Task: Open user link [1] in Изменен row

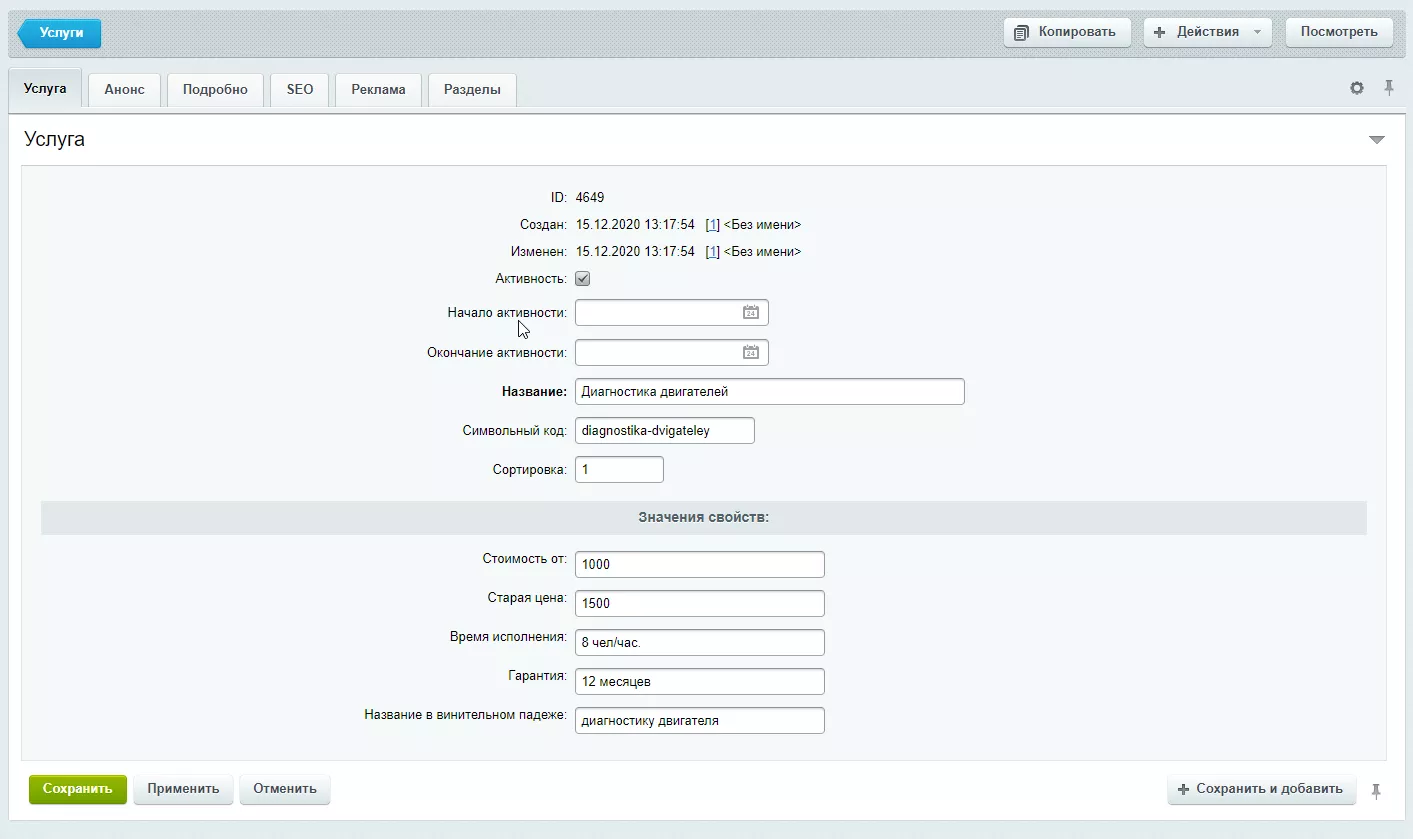Action: [x=712, y=252]
